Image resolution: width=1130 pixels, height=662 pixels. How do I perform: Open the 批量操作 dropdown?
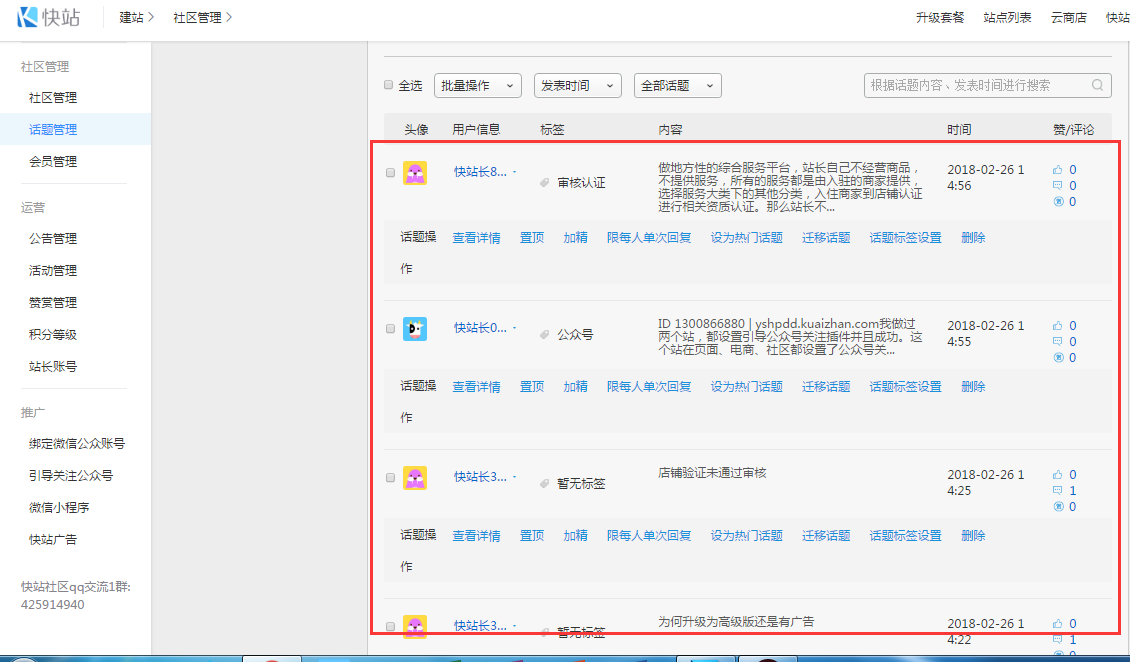click(478, 86)
